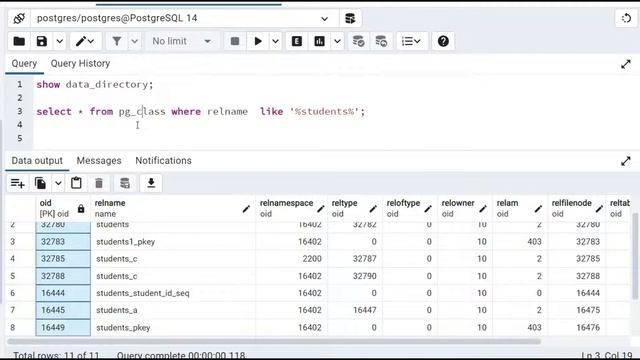Click the save data changes icon
This screenshot has height=360, width=640.
125,183
